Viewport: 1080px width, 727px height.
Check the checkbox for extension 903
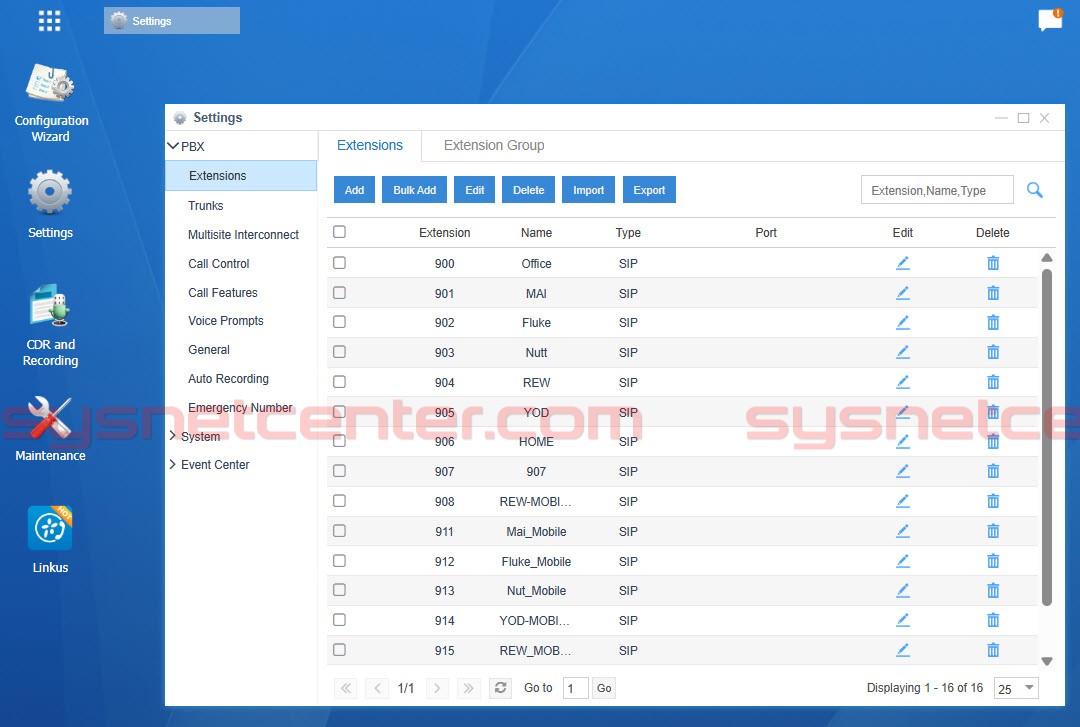[338, 352]
